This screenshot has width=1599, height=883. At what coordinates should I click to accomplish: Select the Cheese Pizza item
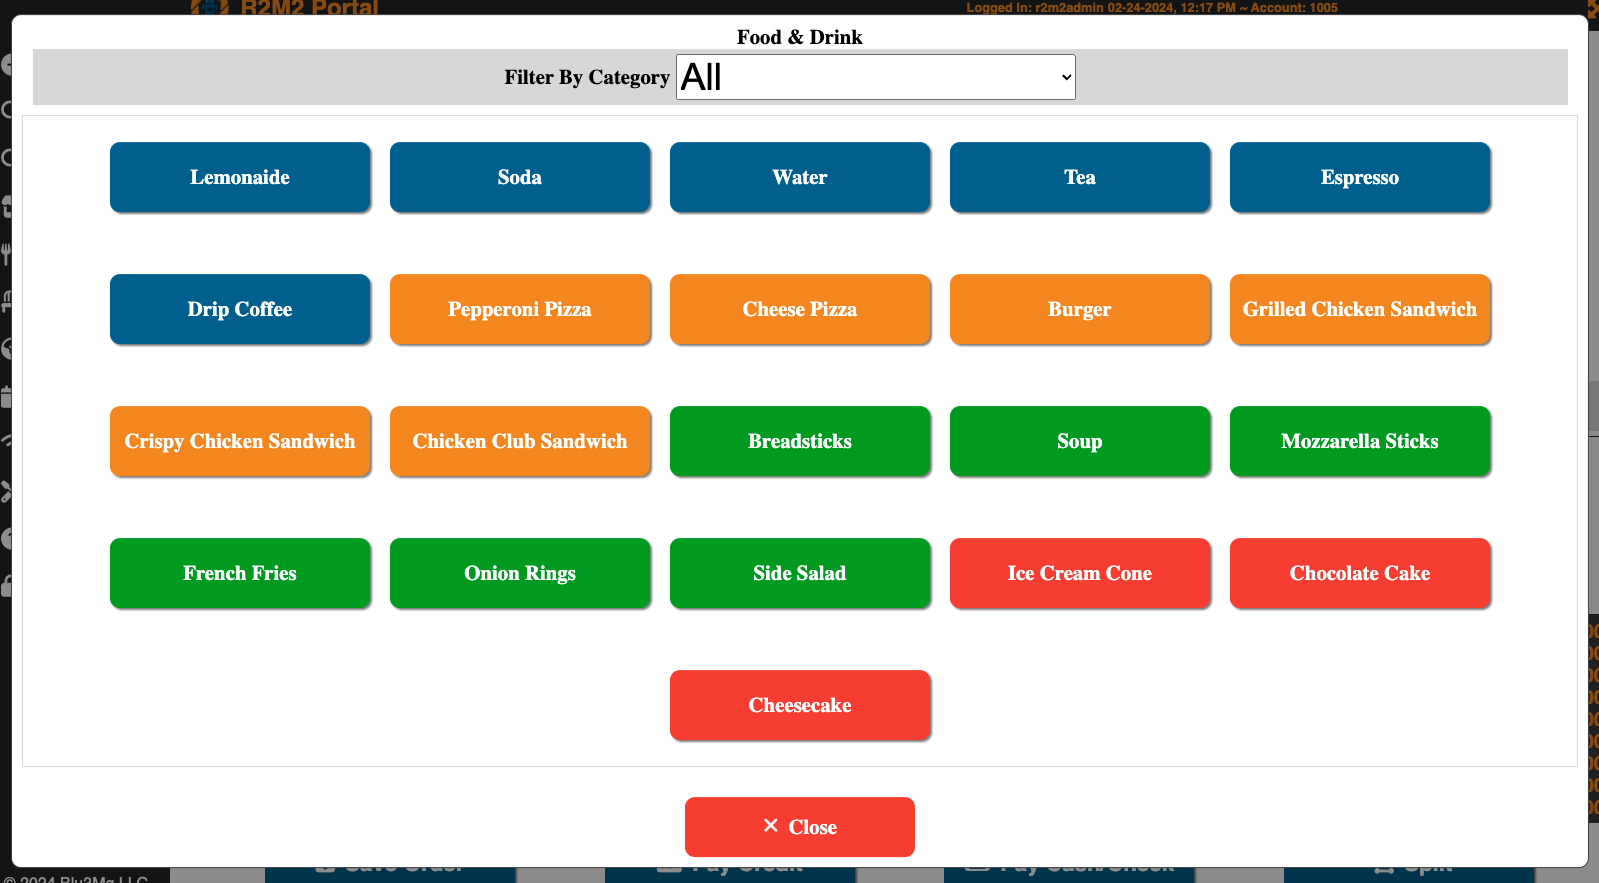point(800,309)
